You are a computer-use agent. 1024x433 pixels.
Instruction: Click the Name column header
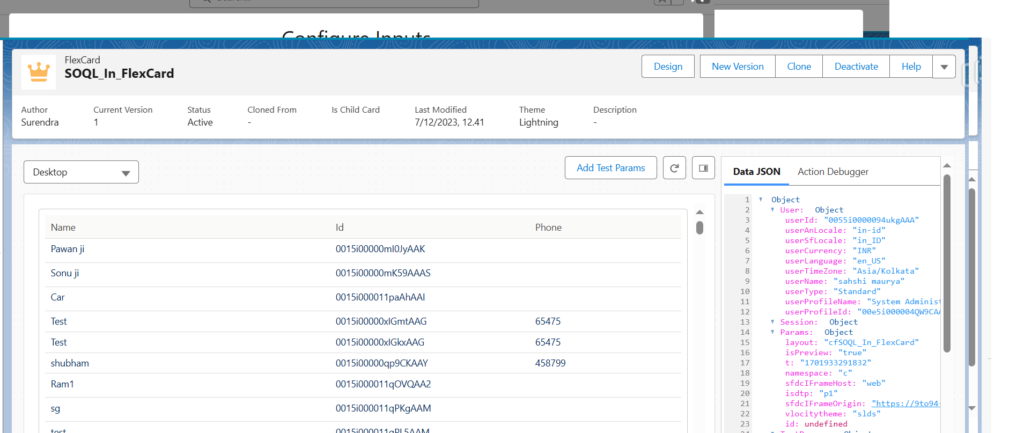pos(63,227)
